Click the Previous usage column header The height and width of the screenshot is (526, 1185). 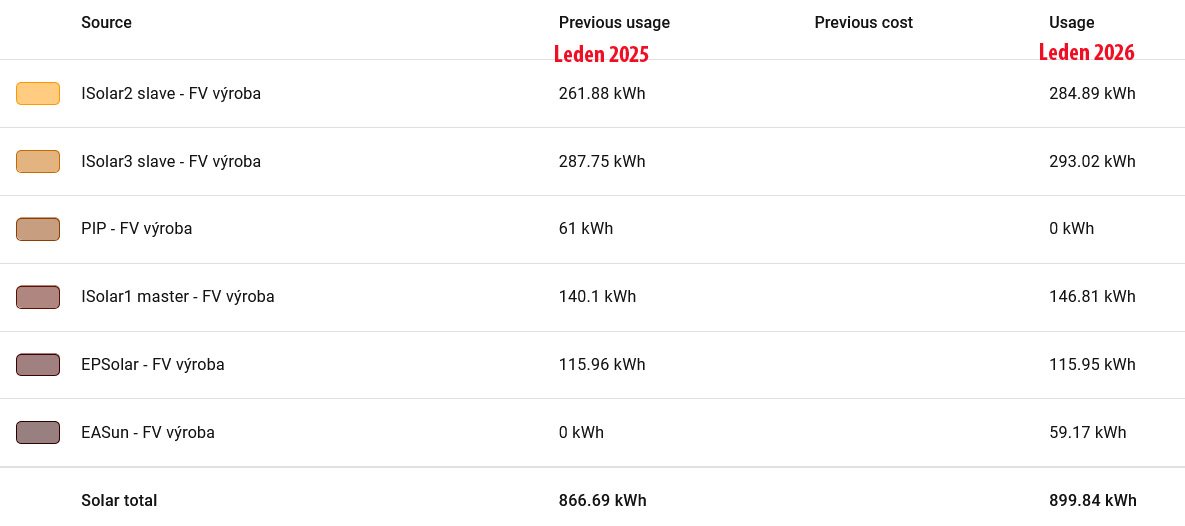click(x=614, y=22)
